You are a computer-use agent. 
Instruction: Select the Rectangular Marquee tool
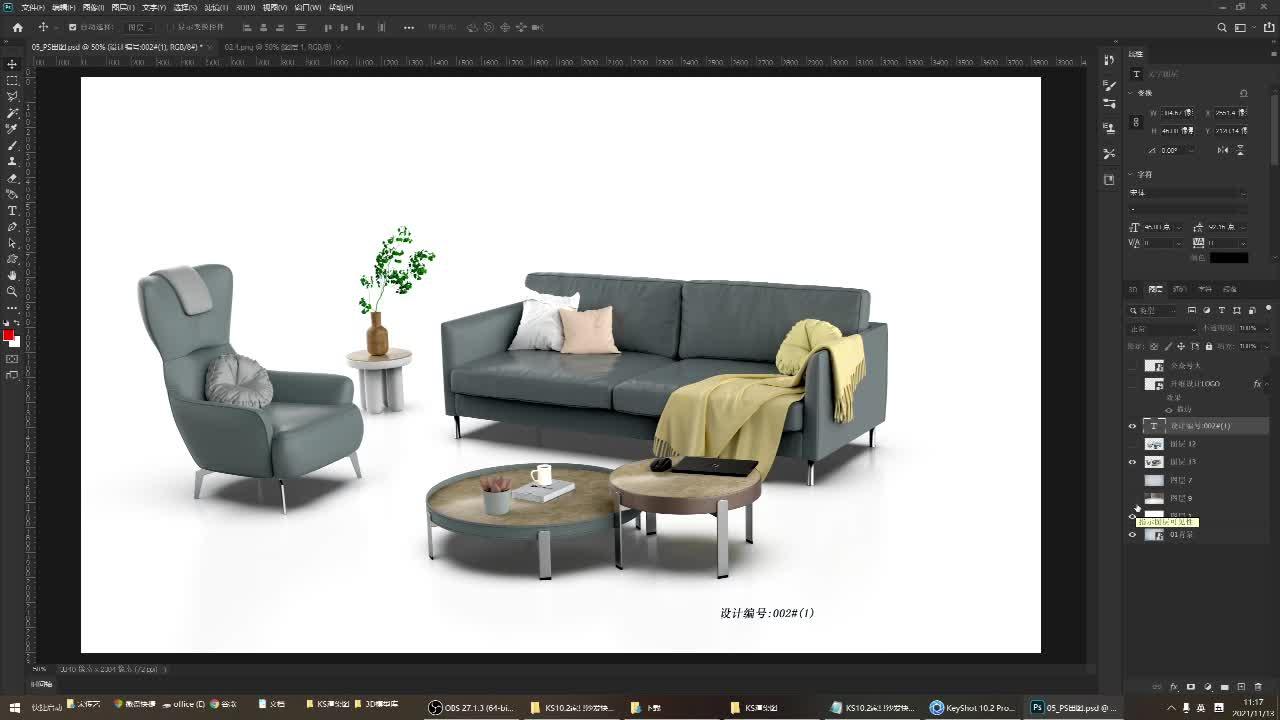point(12,80)
